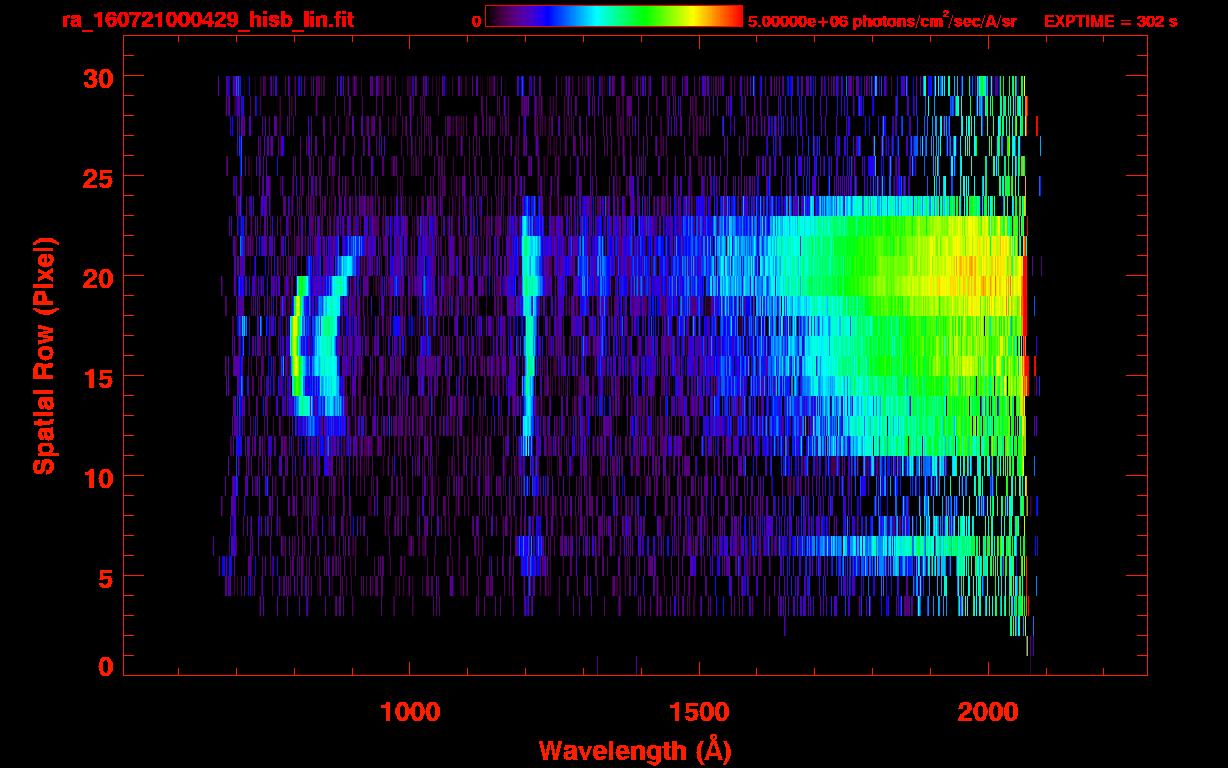Click the filename ra_160721000429_hisb_lin.fit title
This screenshot has height=768, width=1228.
coord(207,20)
